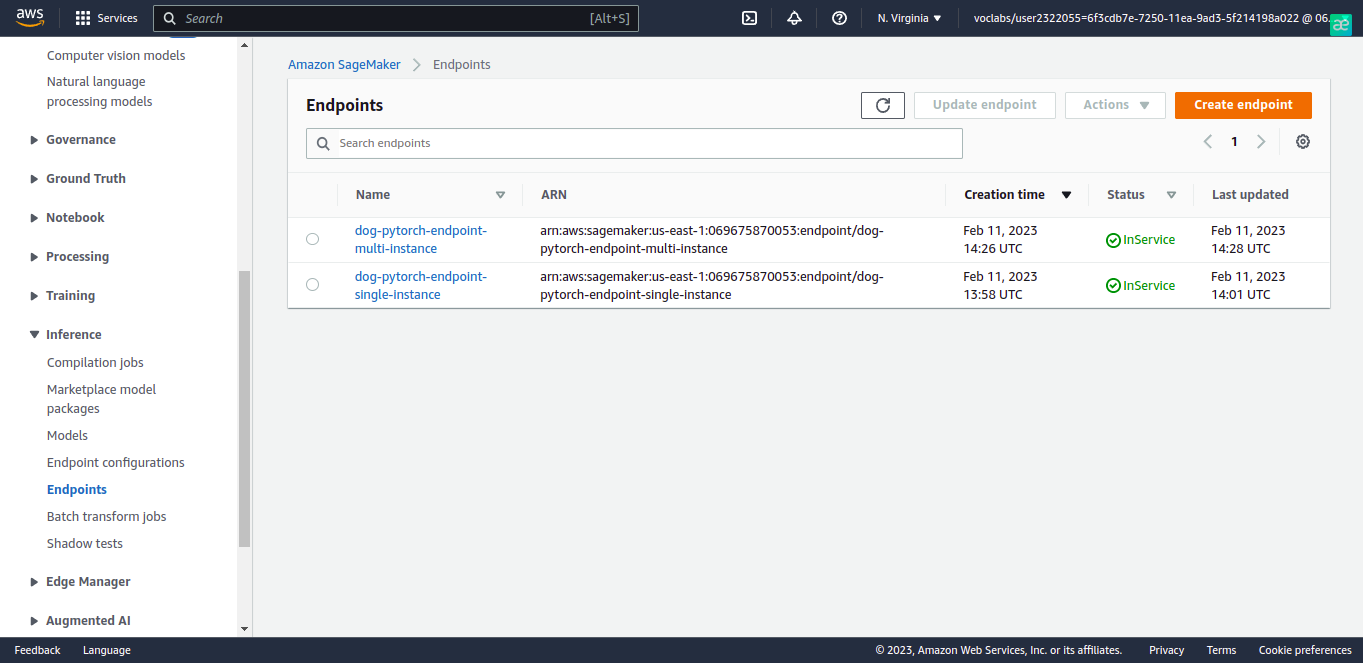Screen dimensions: 1363x663
Task: Select the dog-pytorch-endpoint-multi-instance radio button
Action: click(x=312, y=239)
